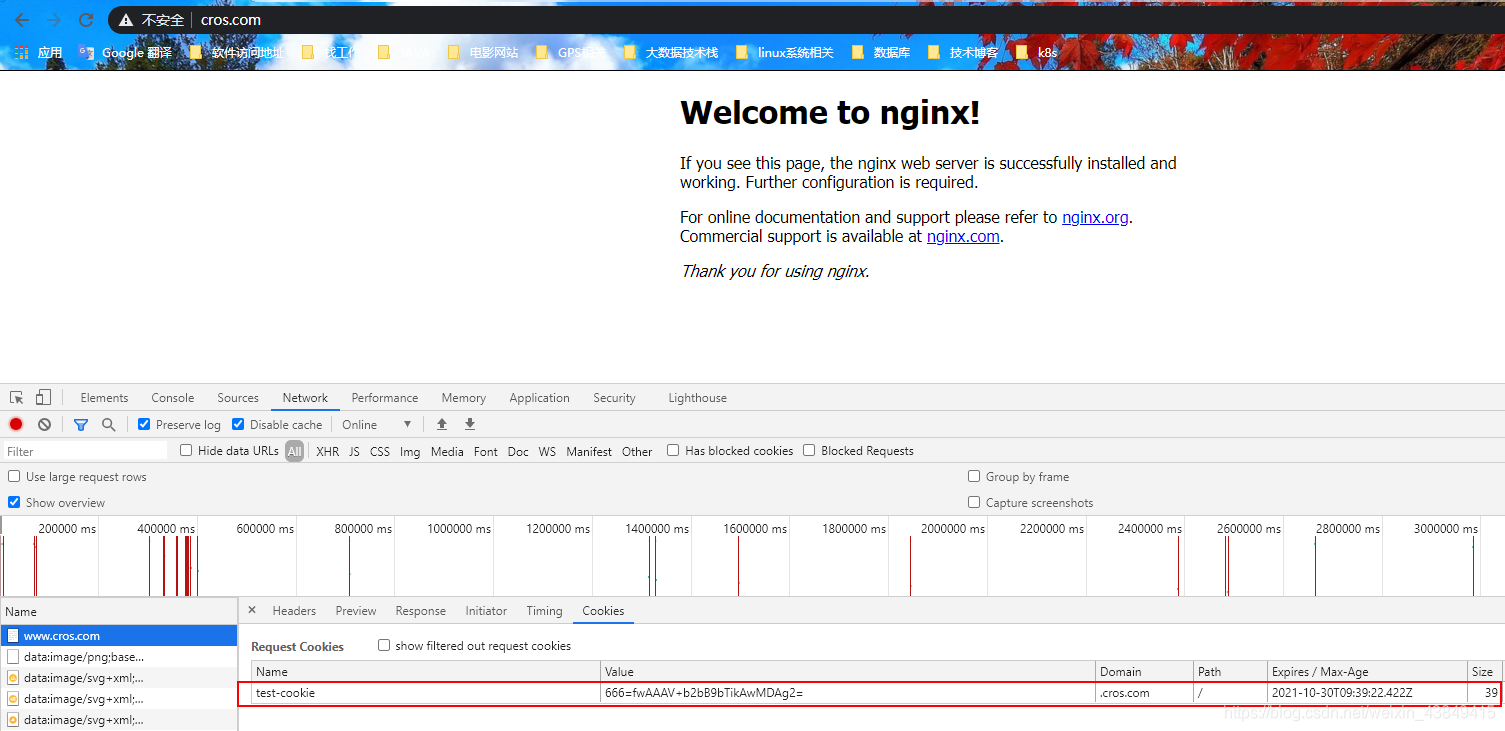This screenshot has height=731, width=1505.
Task: Filter requests by JS type
Action: pos(354,451)
